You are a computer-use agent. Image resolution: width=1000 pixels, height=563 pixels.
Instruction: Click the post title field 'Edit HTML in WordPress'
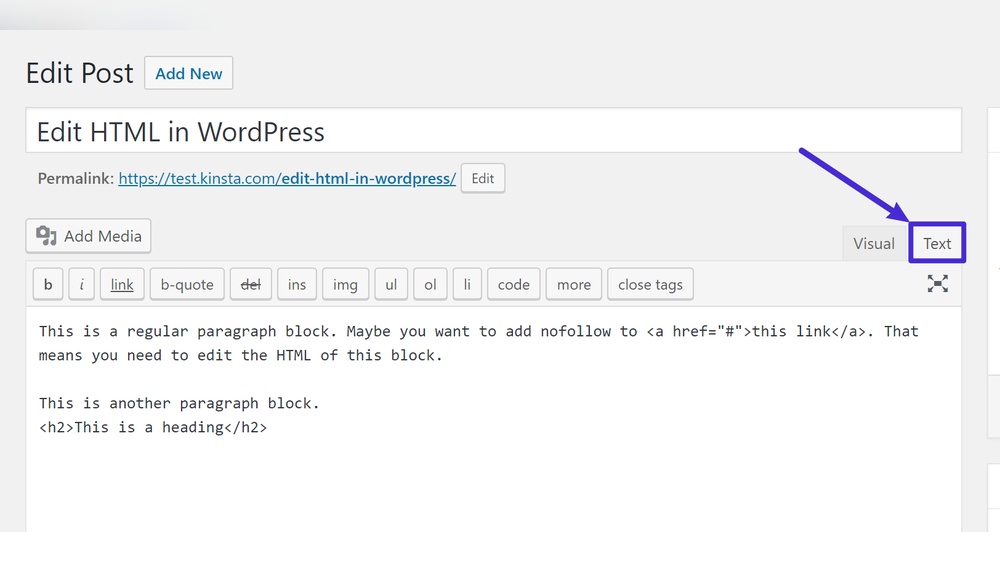pyautogui.click(x=494, y=131)
